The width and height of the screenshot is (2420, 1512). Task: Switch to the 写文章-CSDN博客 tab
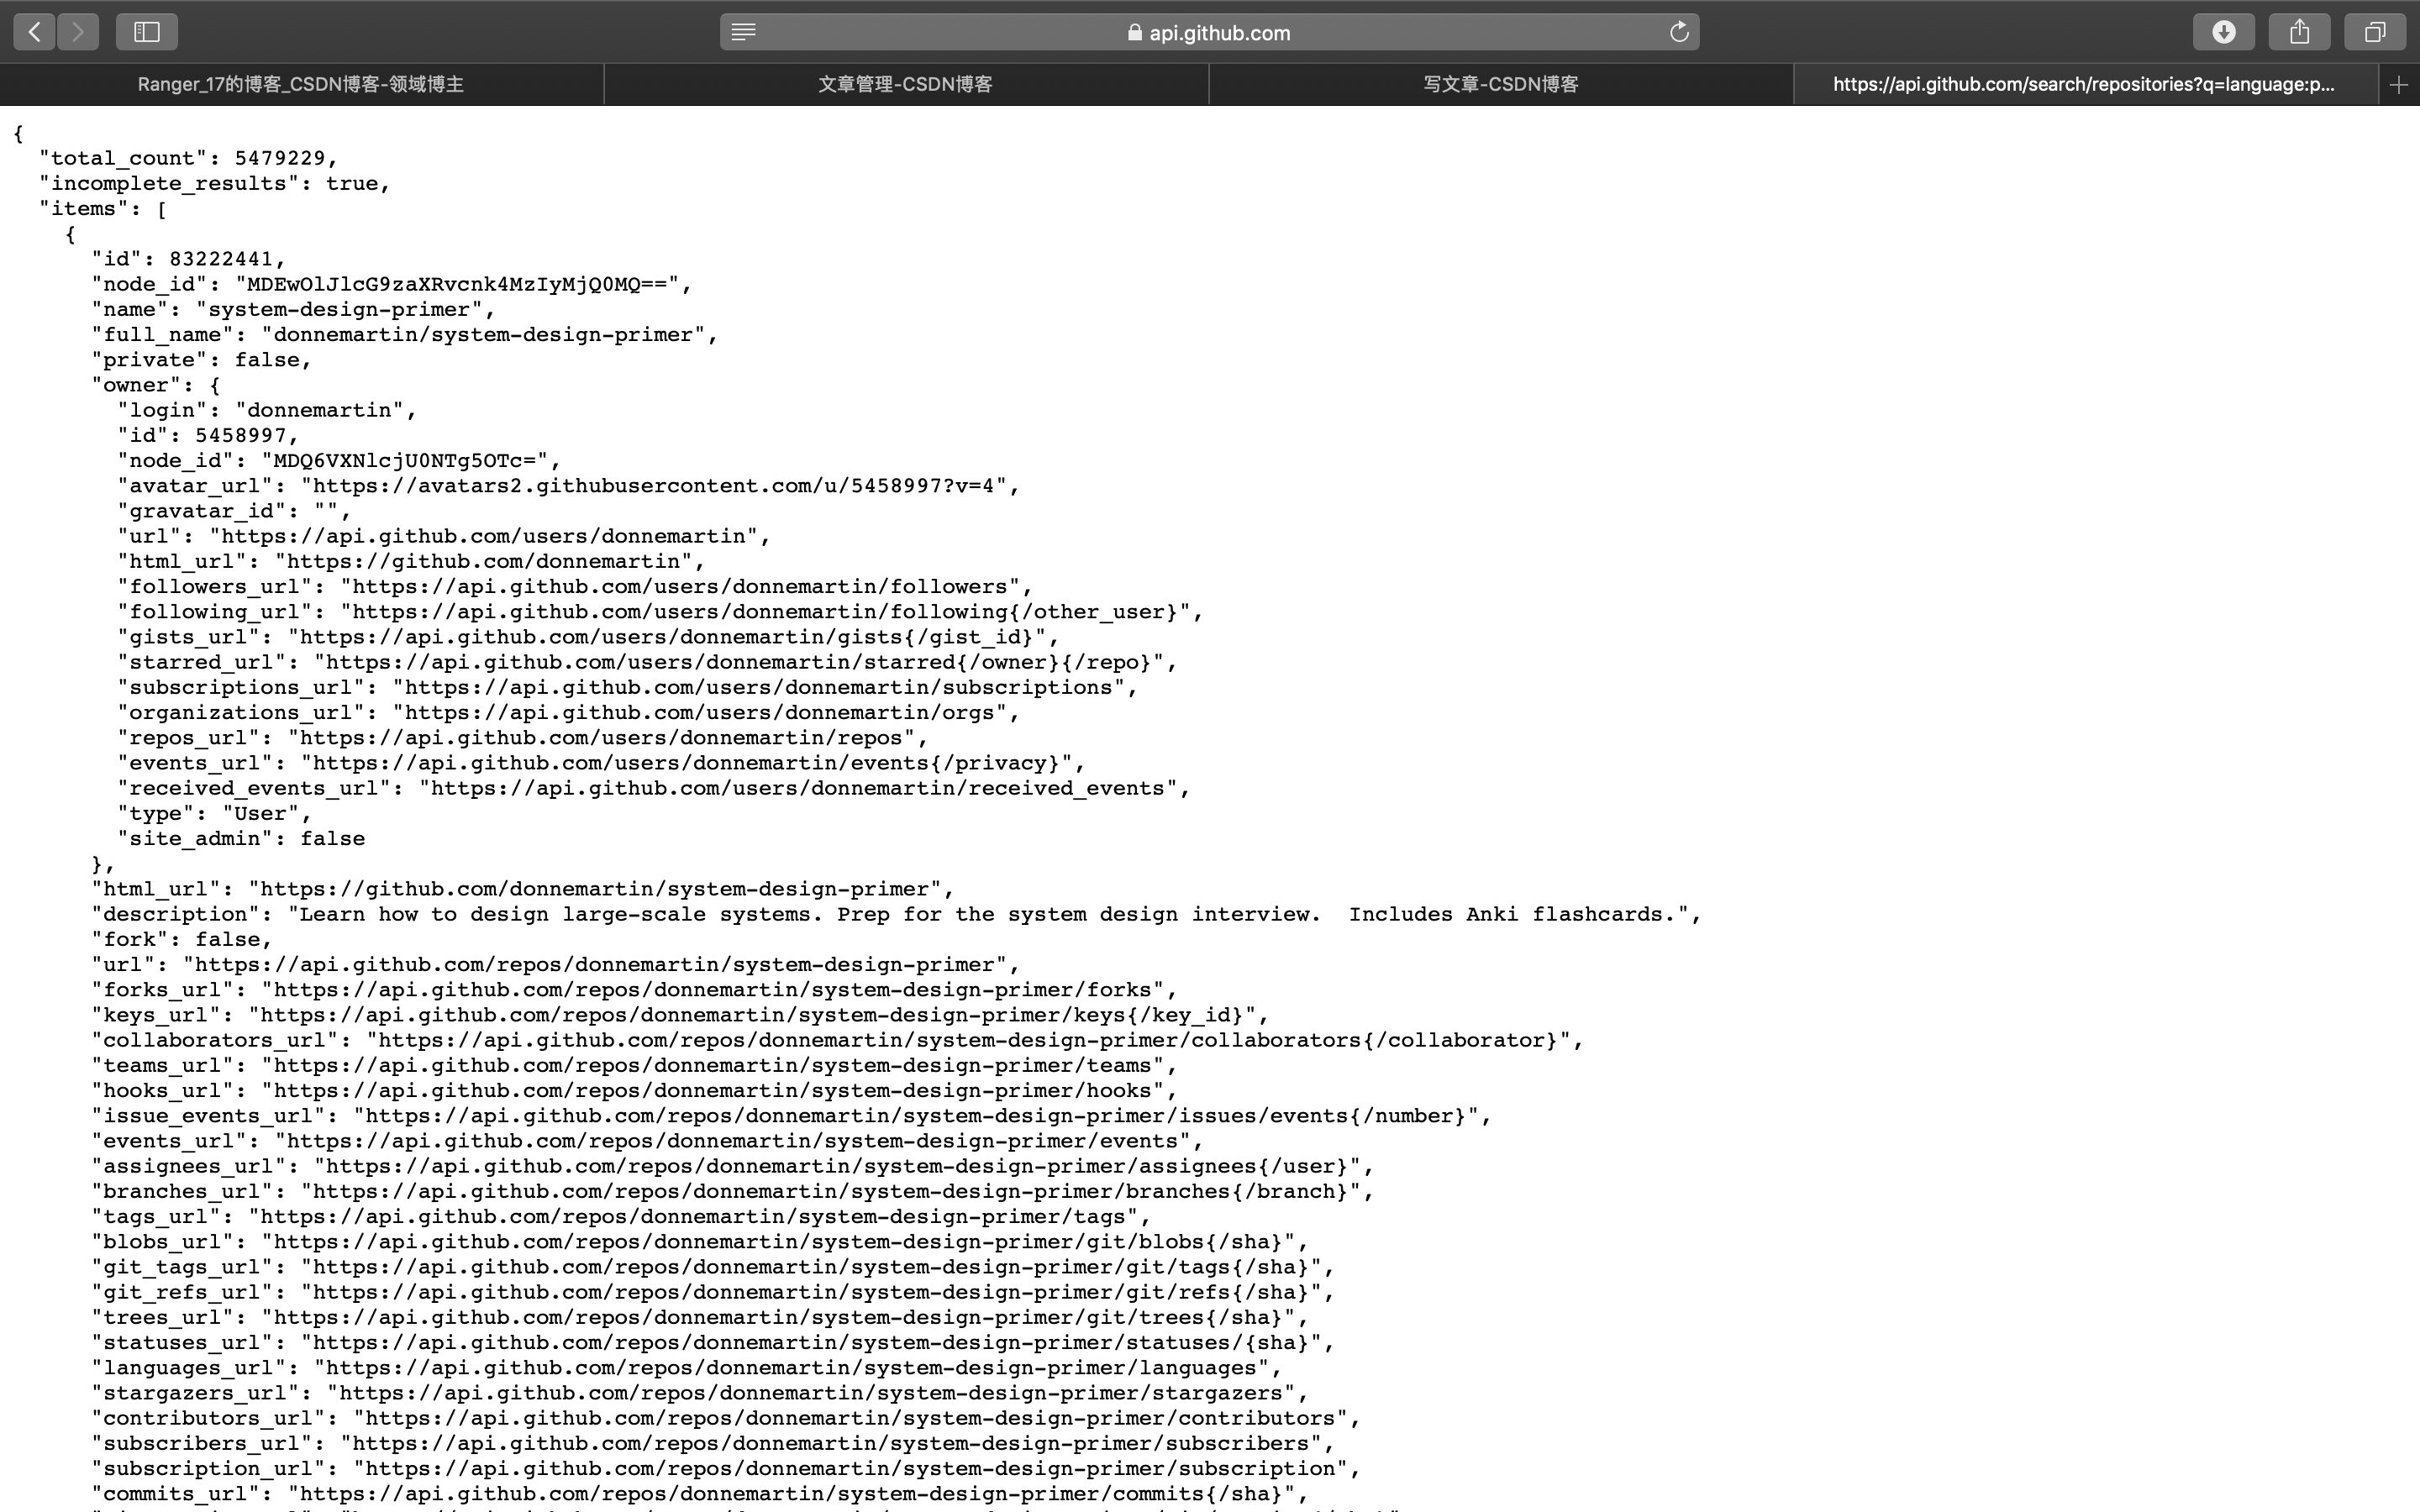[1500, 85]
